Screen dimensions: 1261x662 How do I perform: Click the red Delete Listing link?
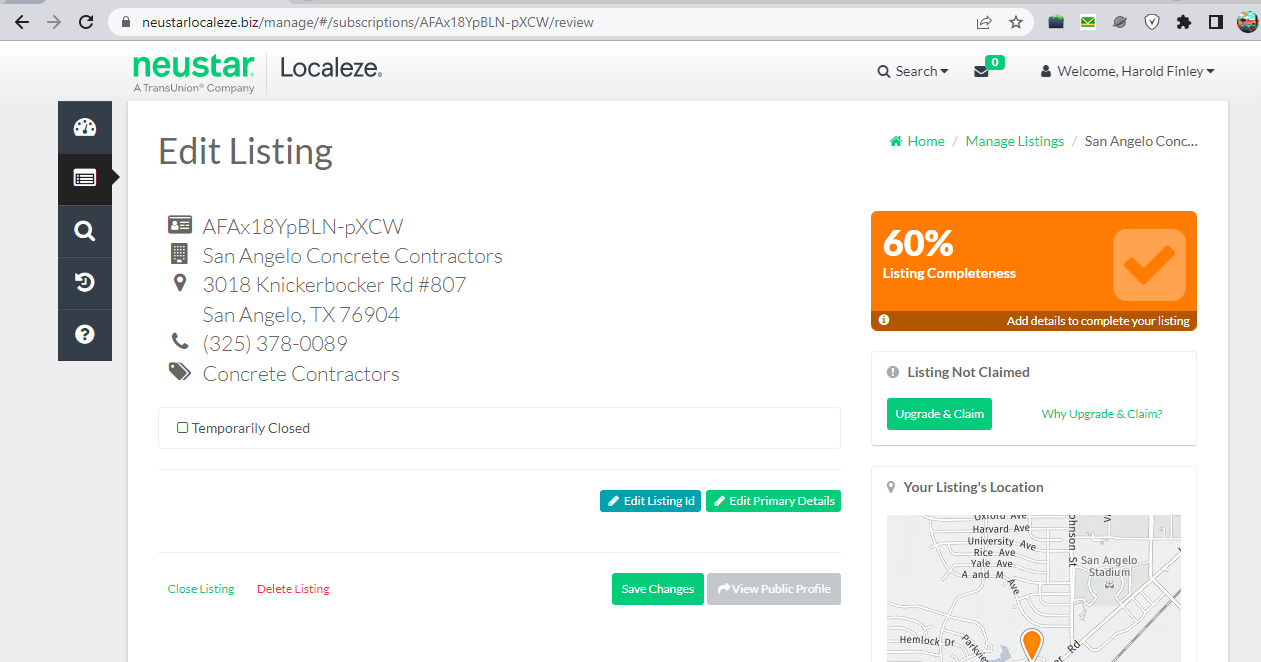coord(293,589)
